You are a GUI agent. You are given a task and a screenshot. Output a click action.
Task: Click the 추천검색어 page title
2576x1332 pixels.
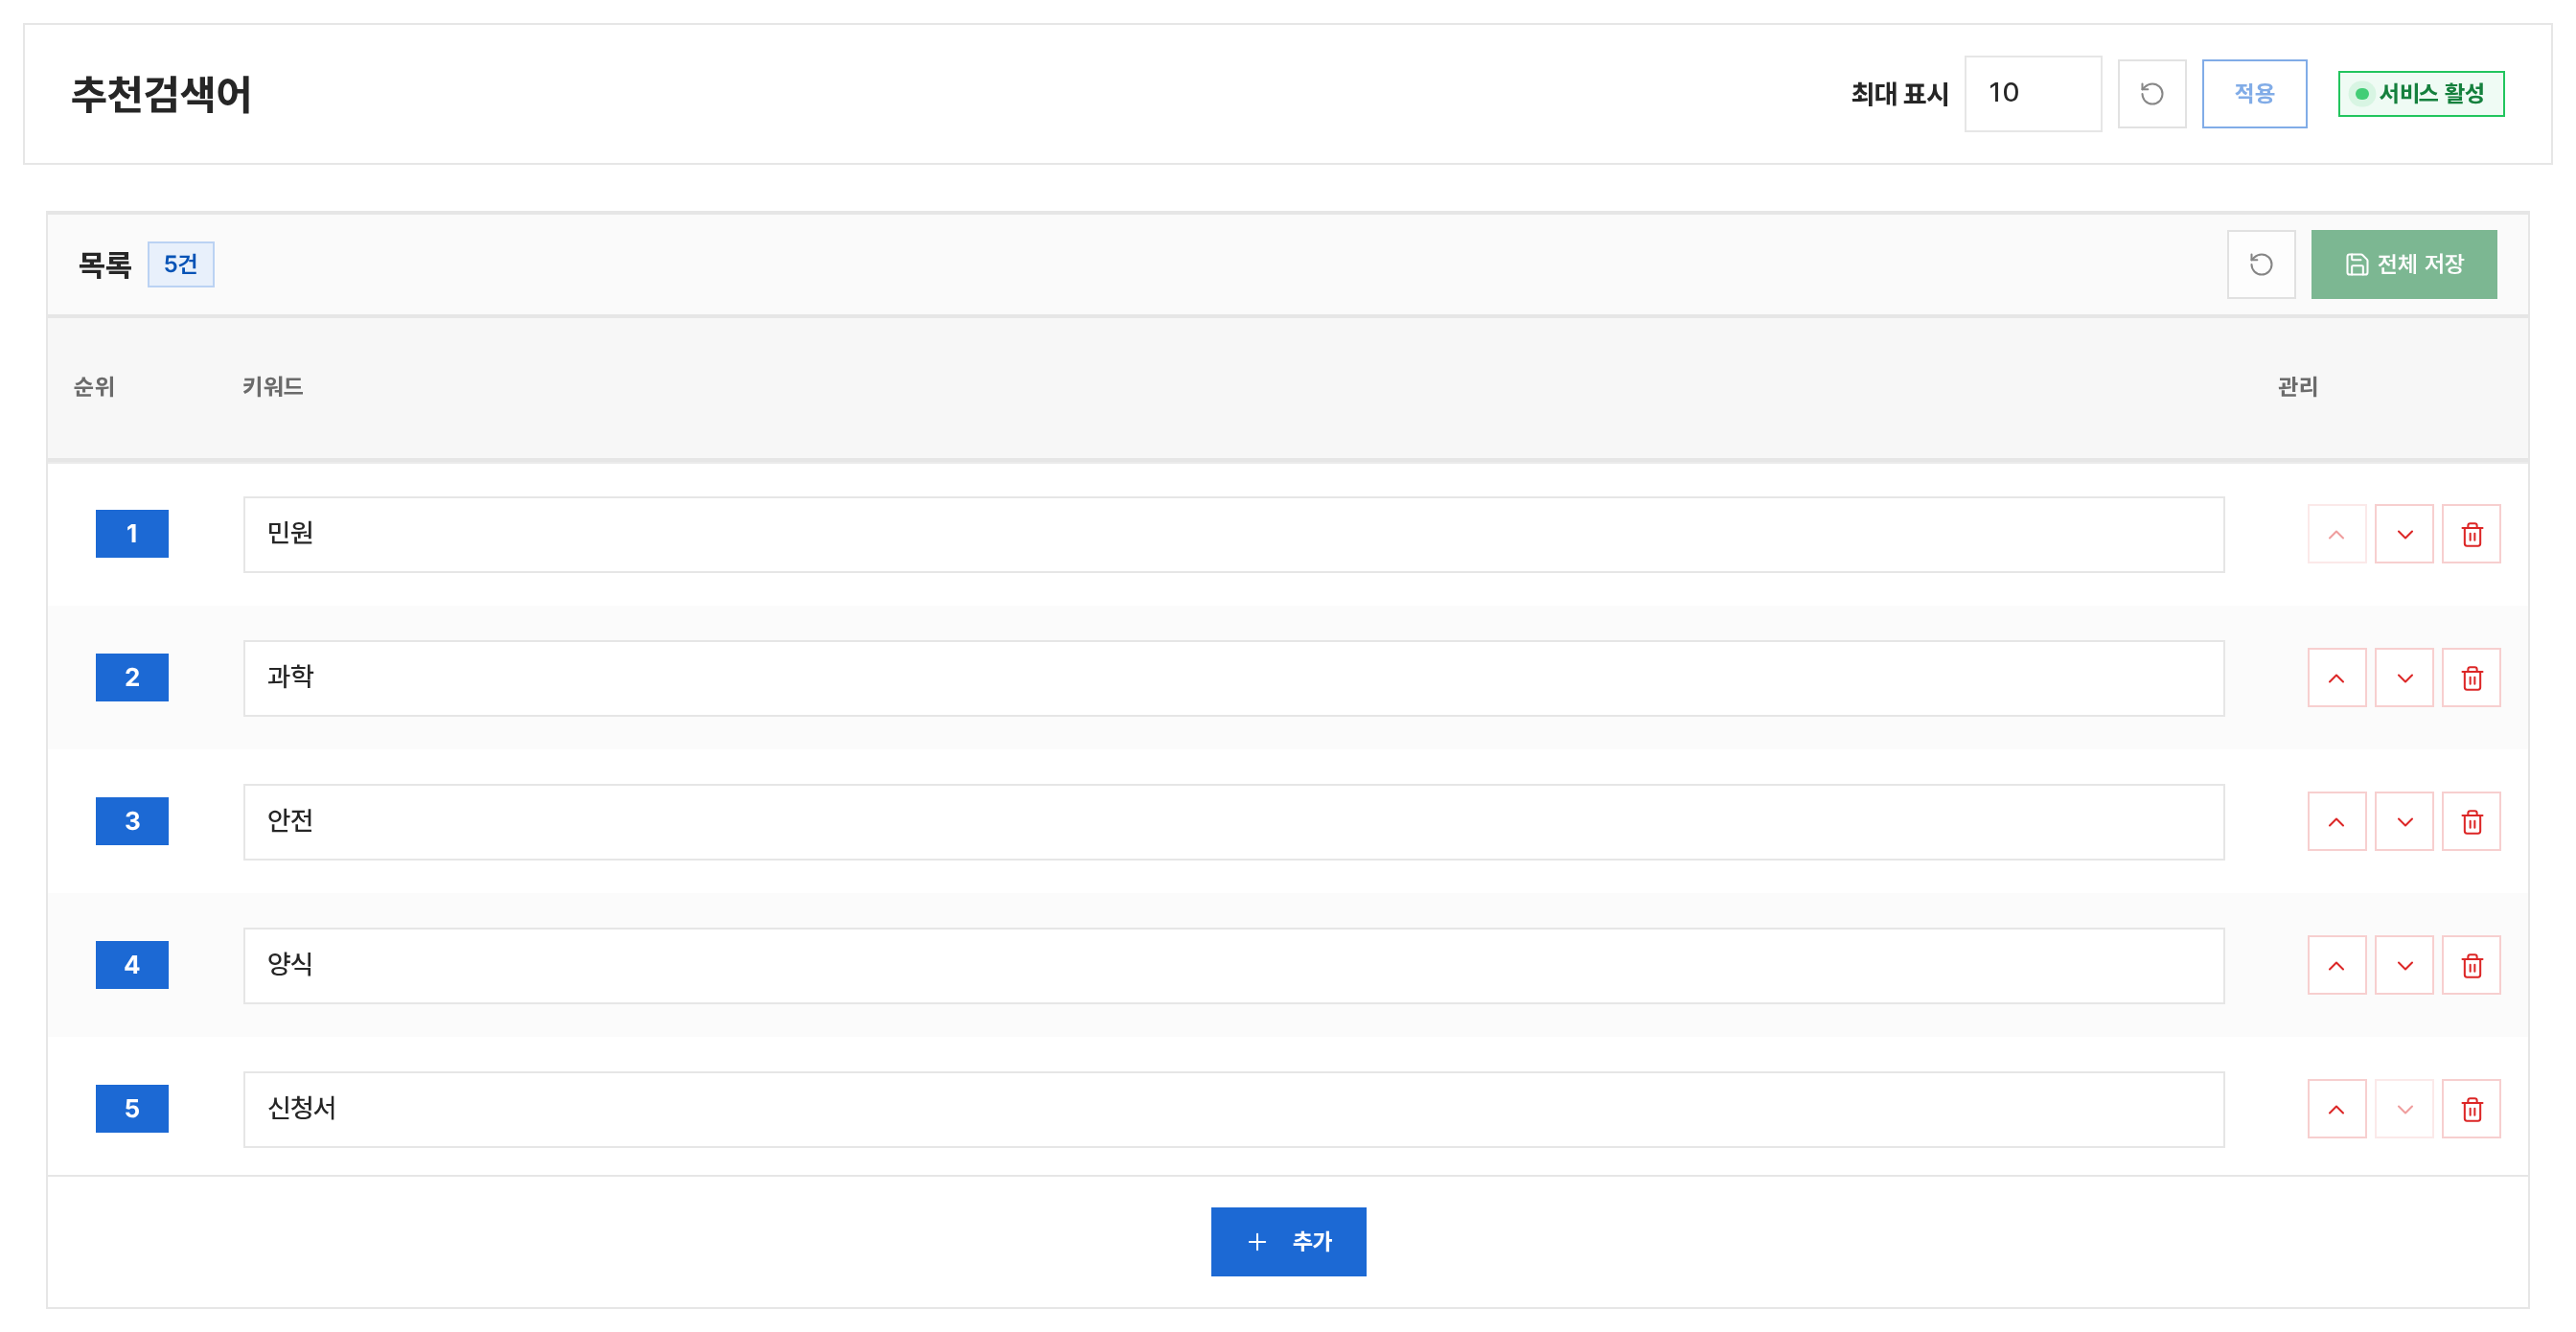tap(161, 94)
